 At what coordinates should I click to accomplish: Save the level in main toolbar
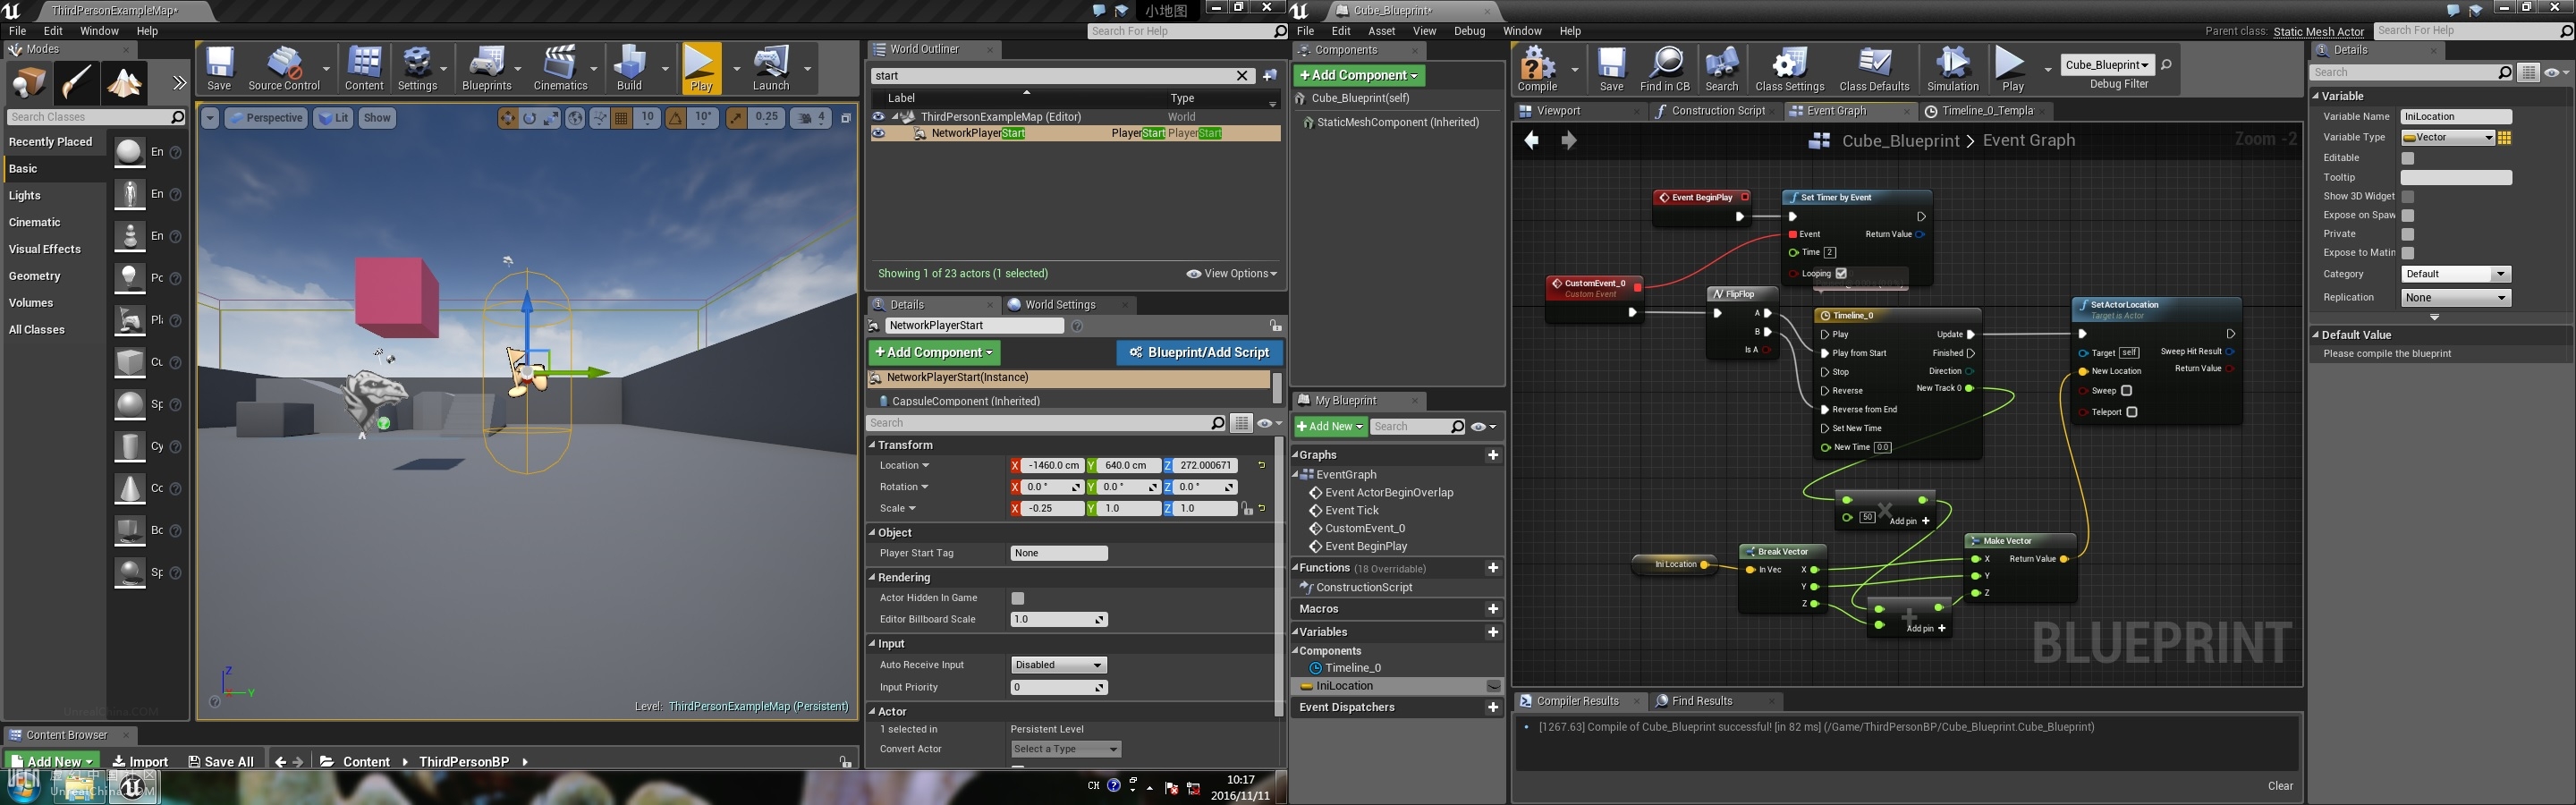pos(219,68)
